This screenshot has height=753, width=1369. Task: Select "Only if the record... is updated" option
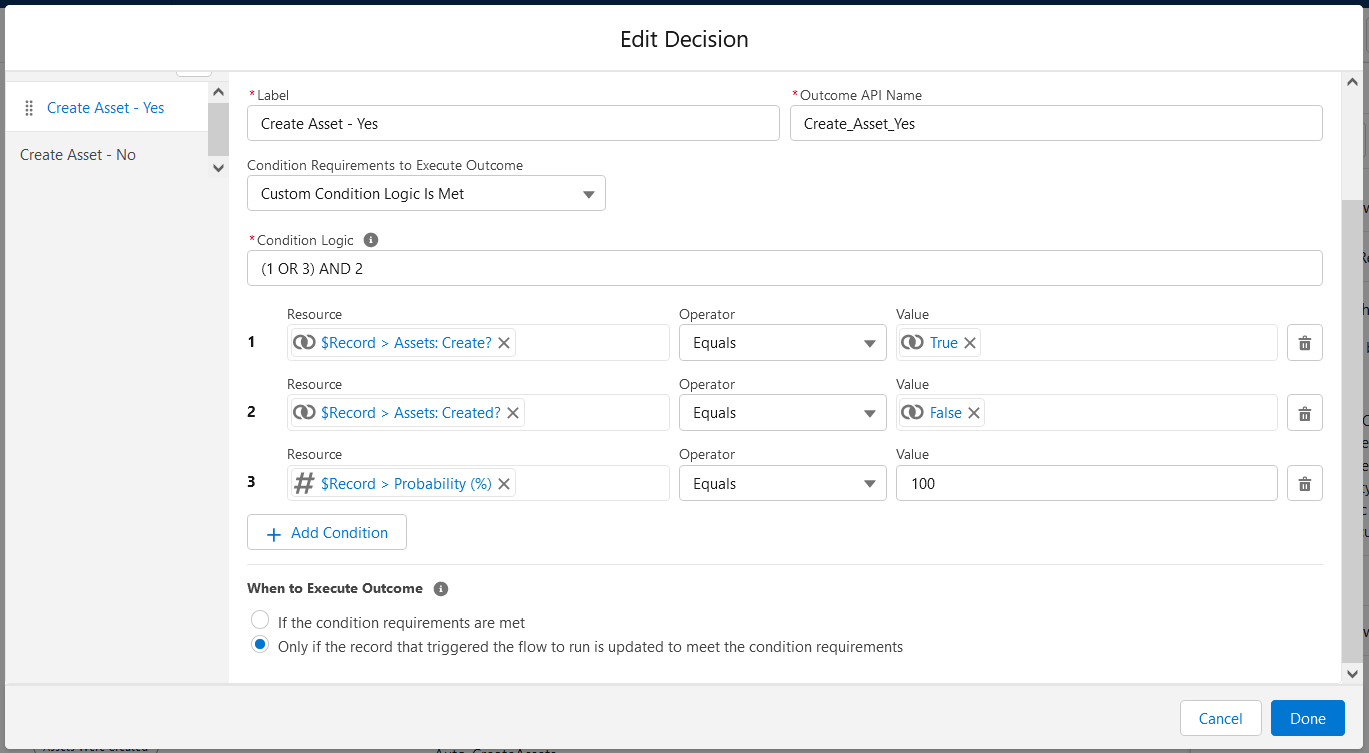click(260, 646)
